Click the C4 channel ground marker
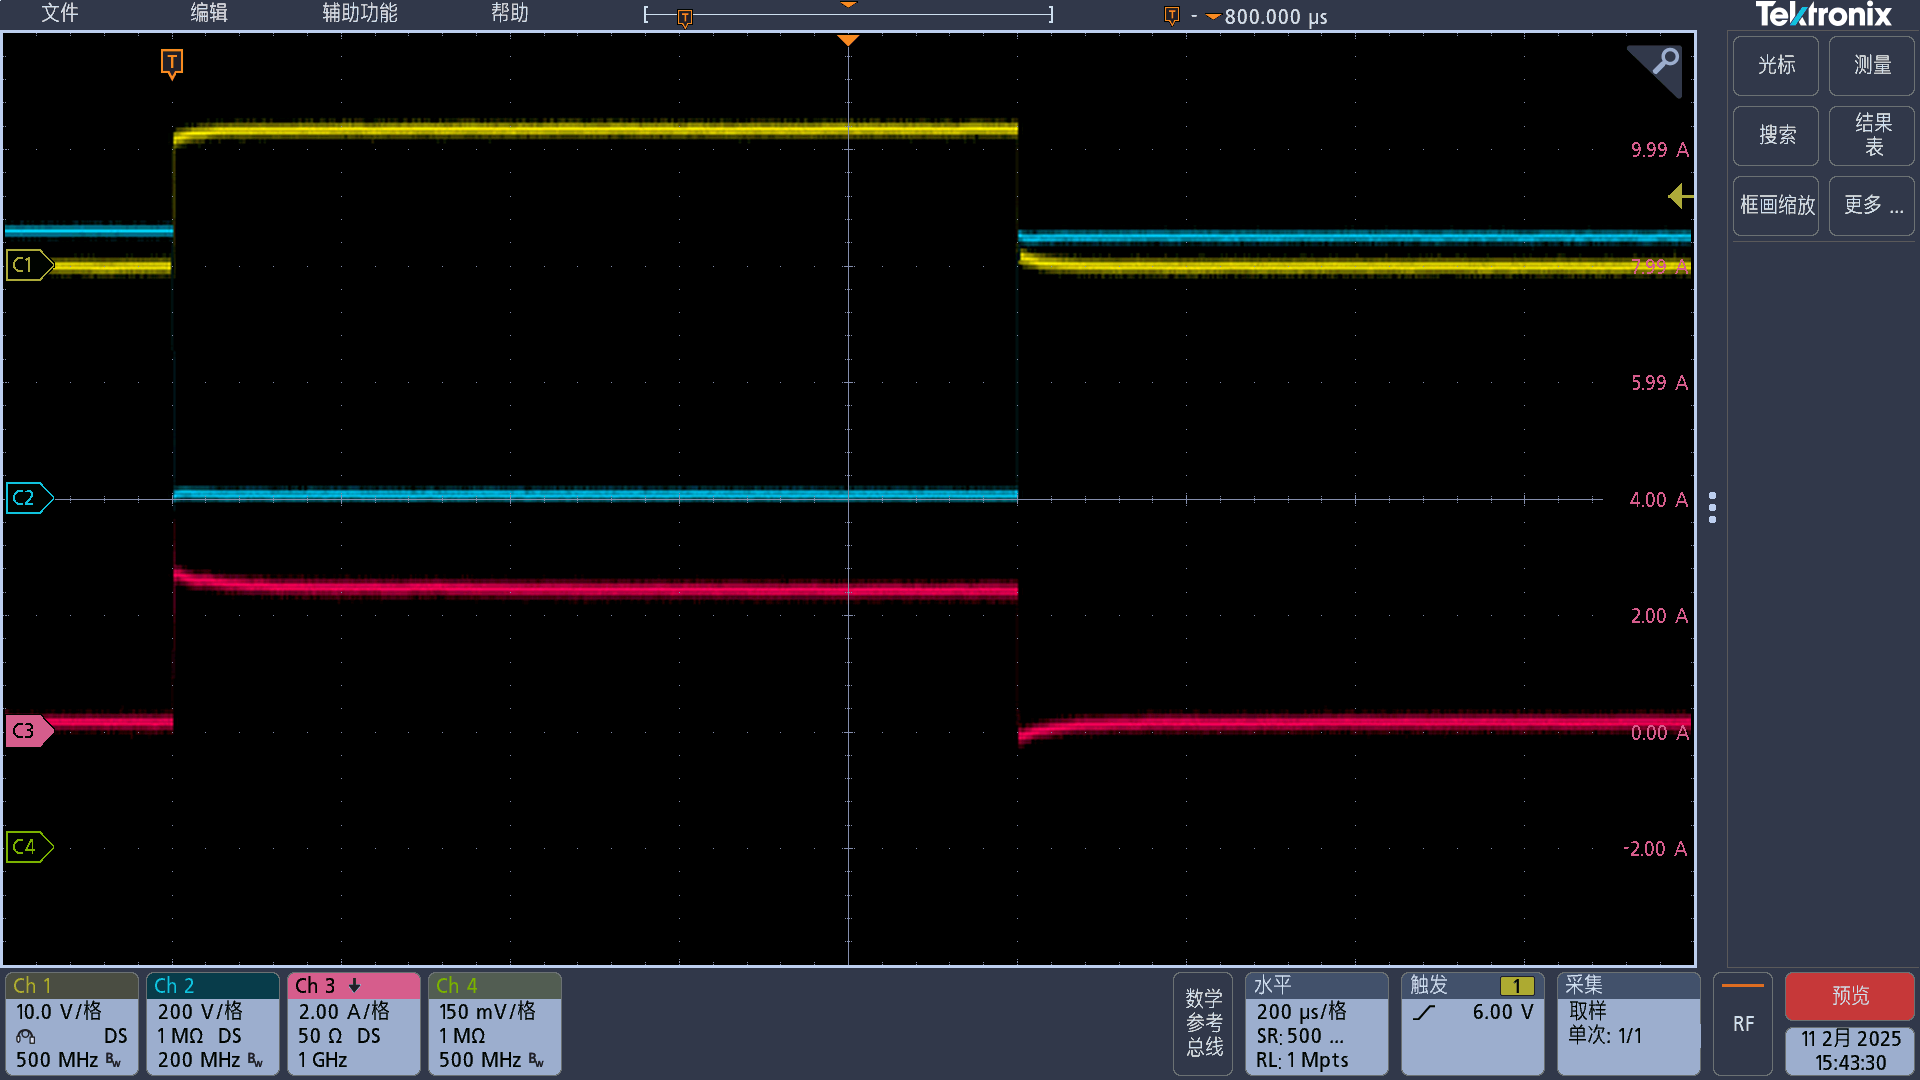The width and height of the screenshot is (1920, 1080). tap(26, 847)
